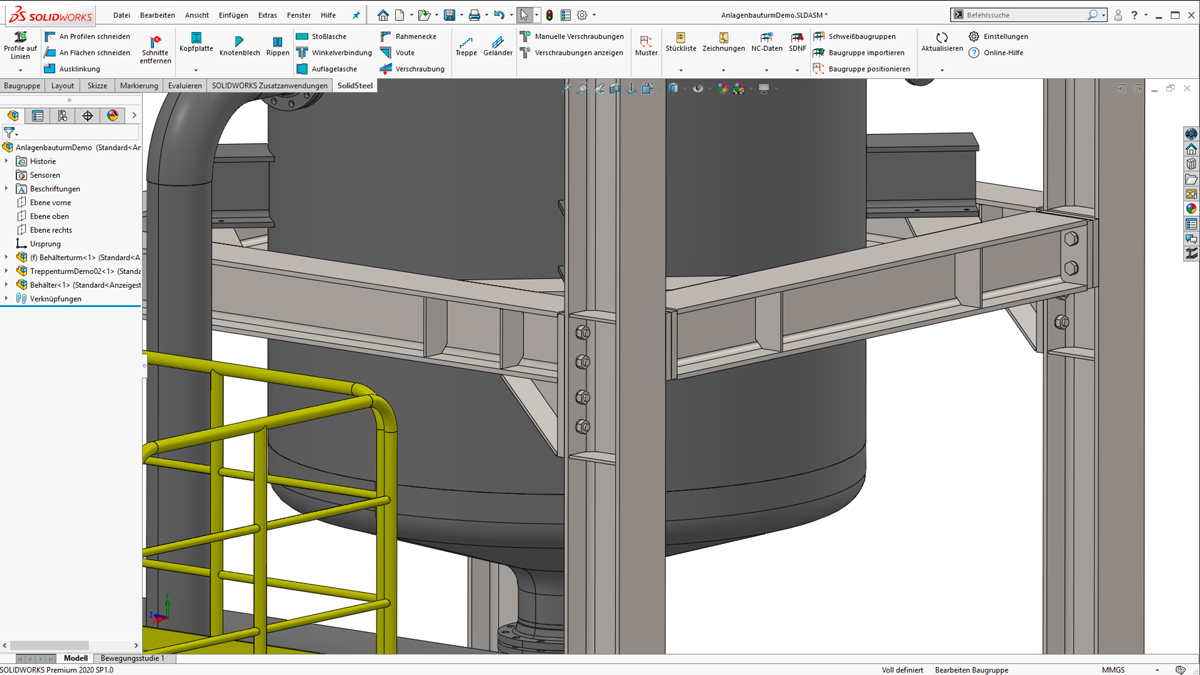1200x675 pixels.
Task: Open the DisplayManager tab with color ball
Action: [x=112, y=116]
